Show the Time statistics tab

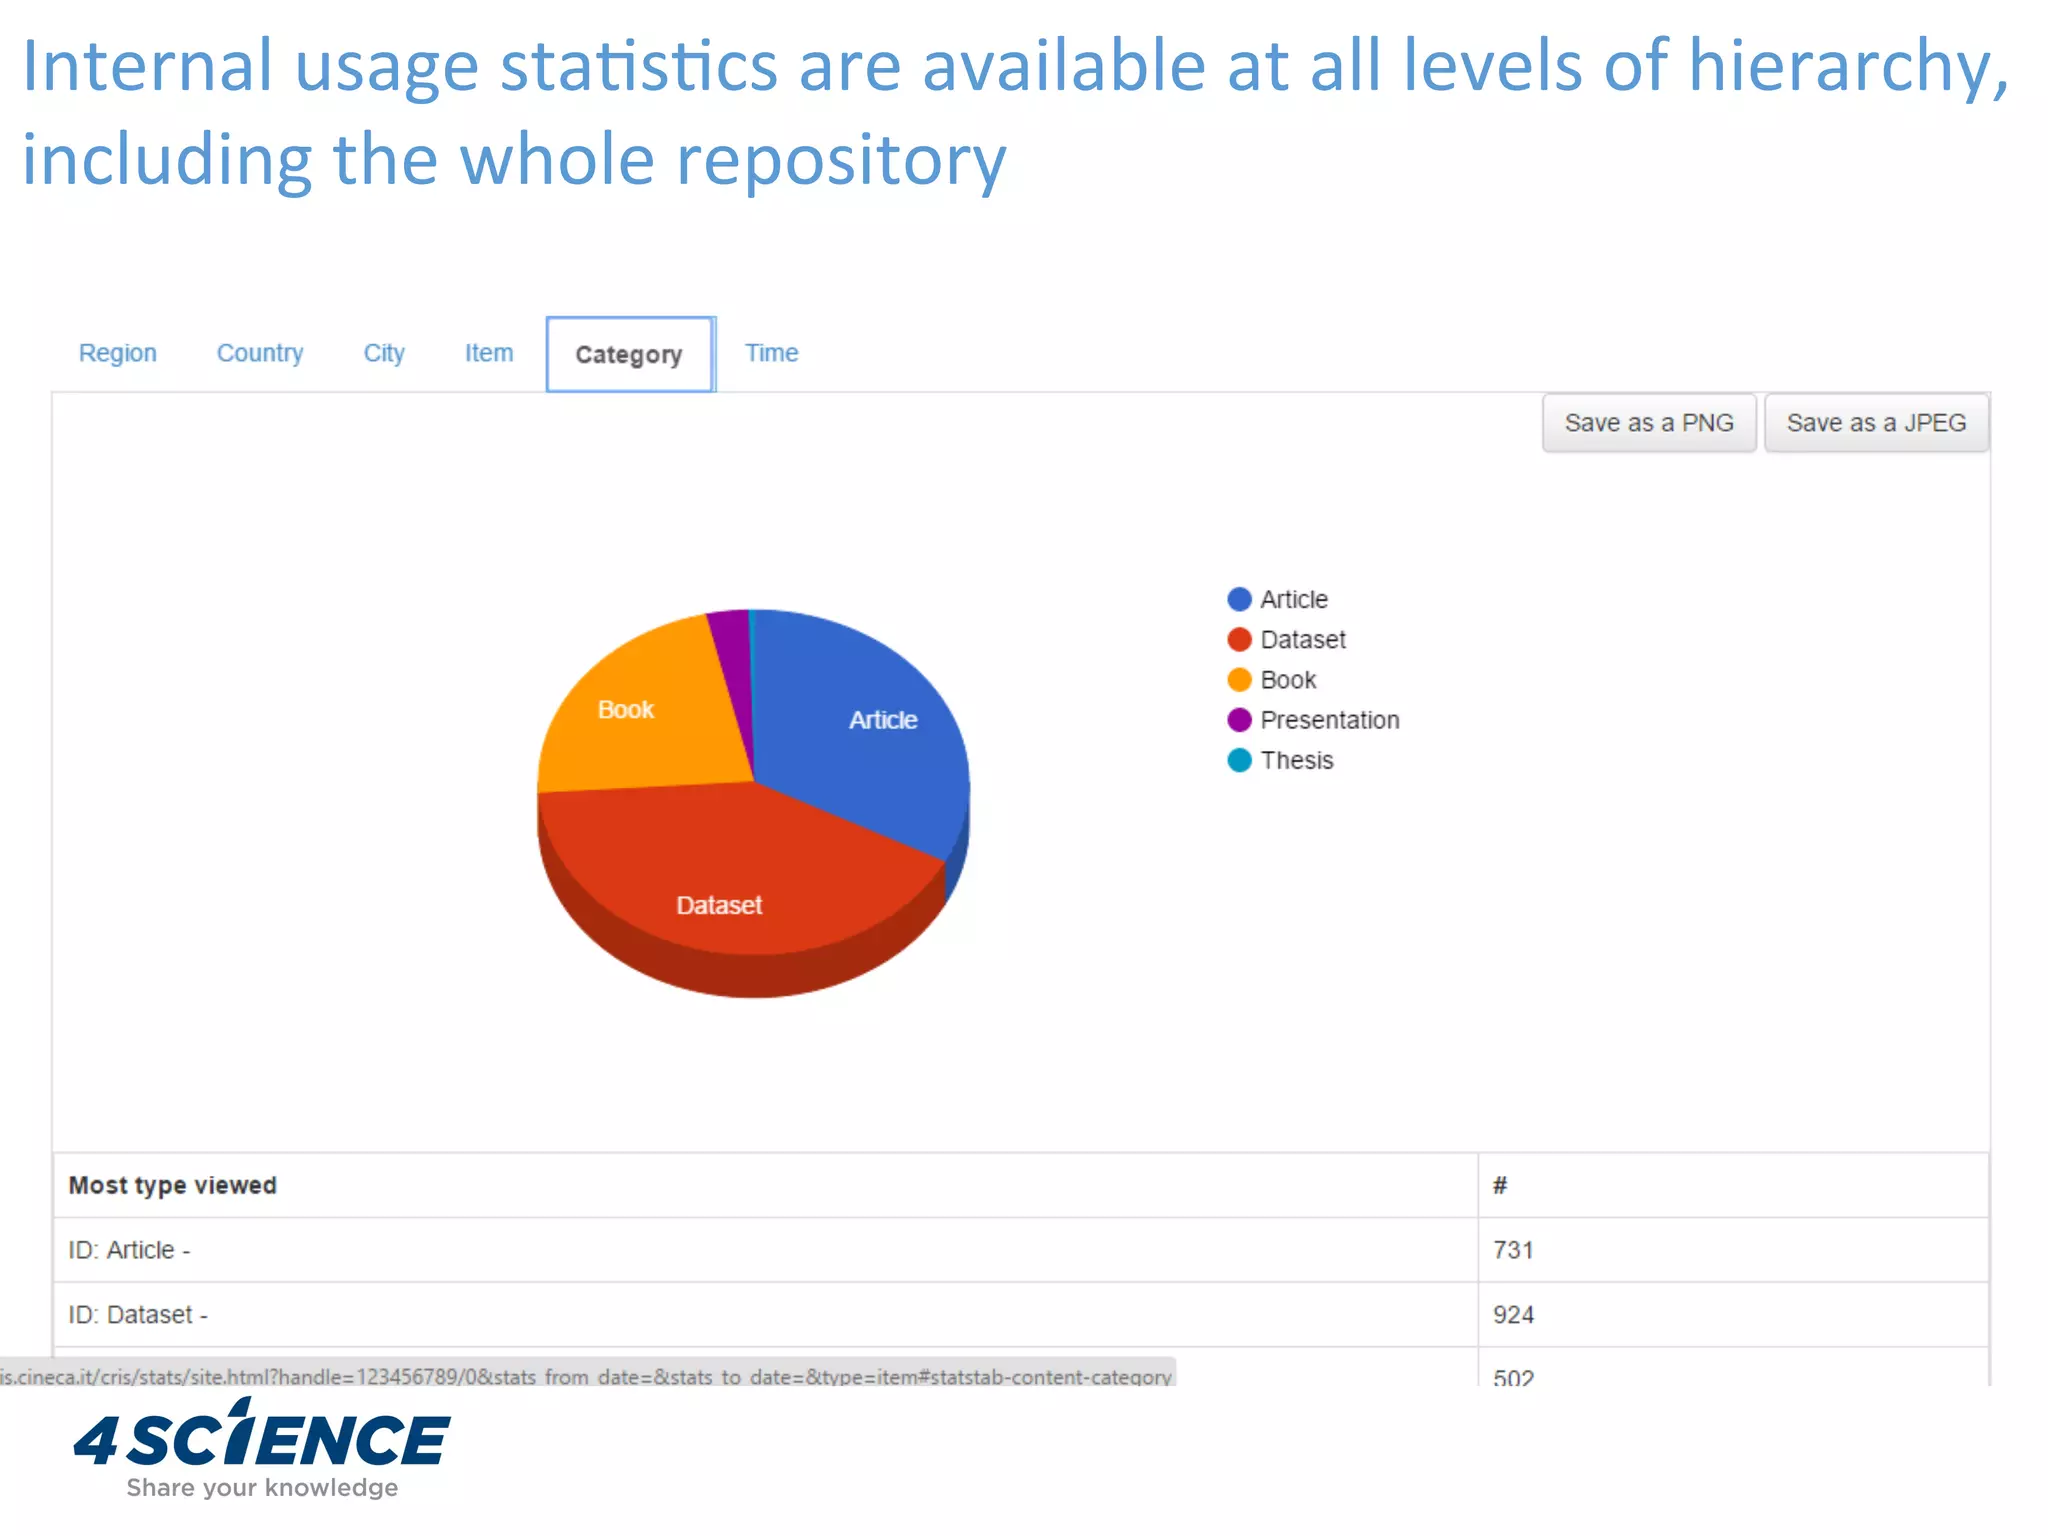771,353
